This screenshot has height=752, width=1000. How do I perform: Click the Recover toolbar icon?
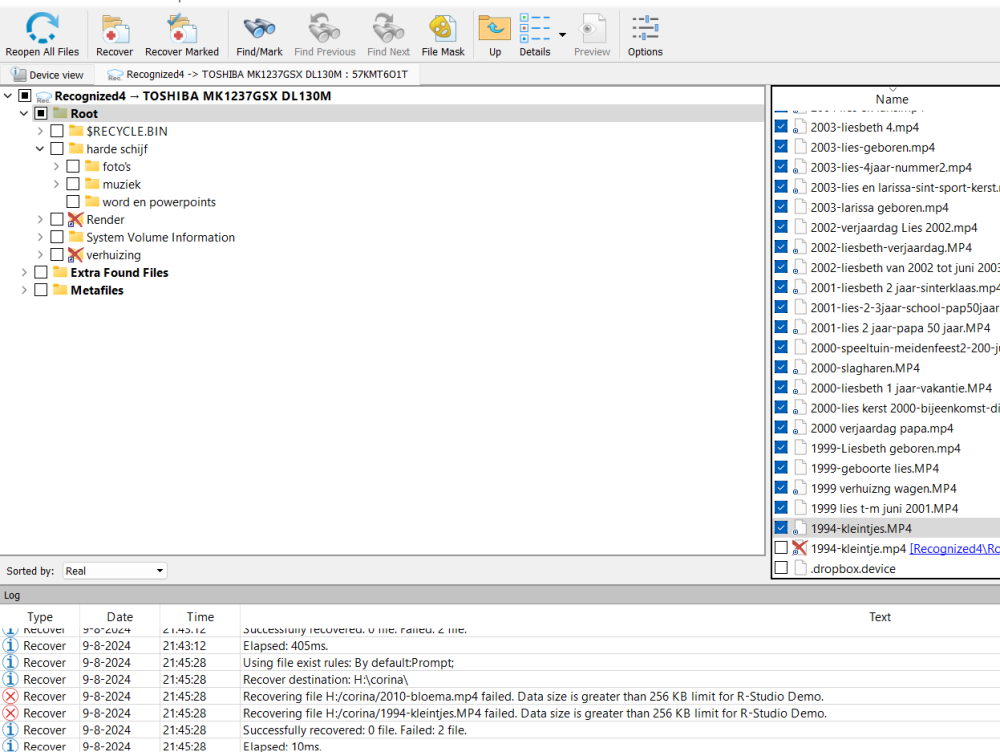pyautogui.click(x=114, y=28)
